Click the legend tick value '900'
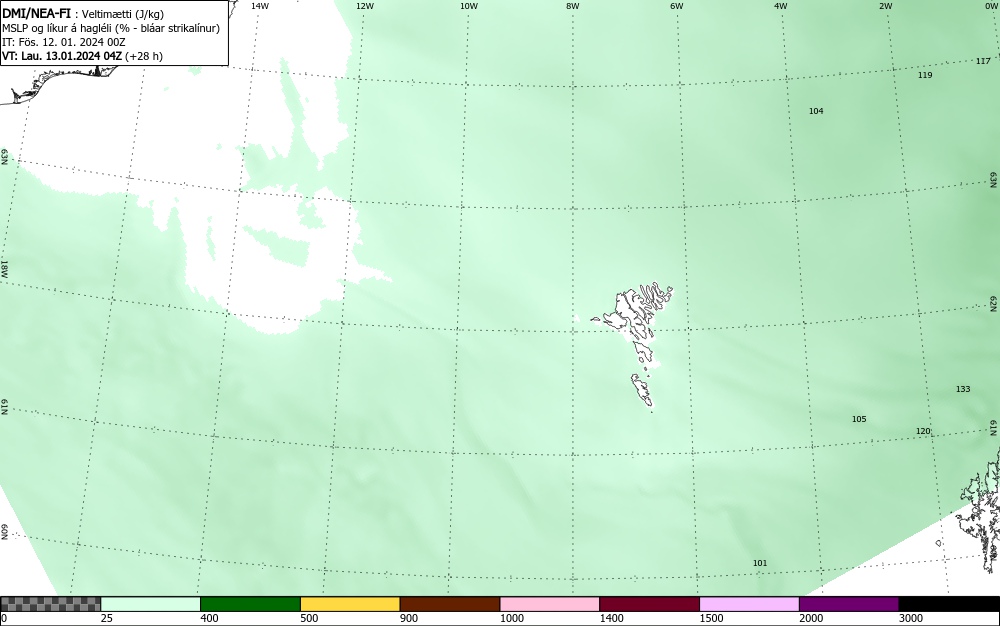Viewport: 1000px width, 626px height. click(409, 618)
